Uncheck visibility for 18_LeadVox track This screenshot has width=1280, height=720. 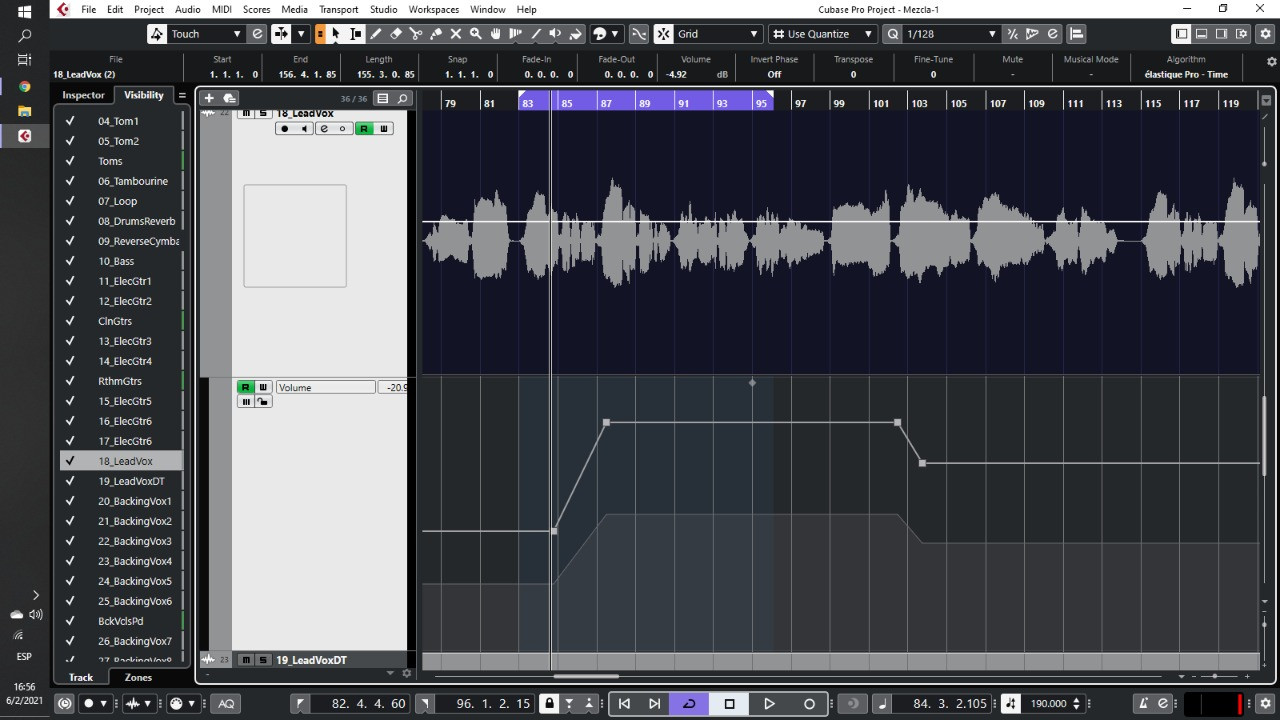tap(70, 461)
